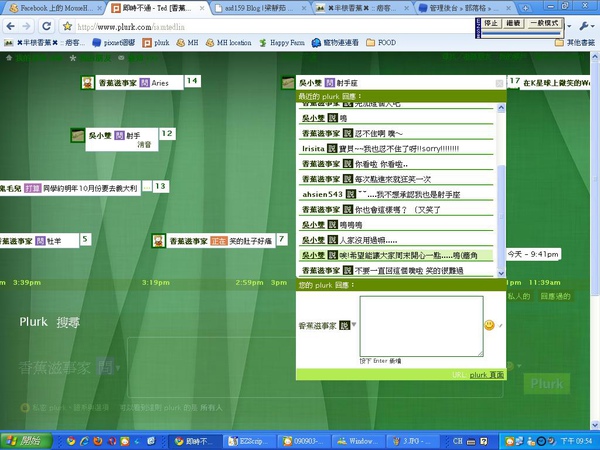Viewport: 600px width, 450px height.
Task: Open the MH location bookmark
Action: 228,42
